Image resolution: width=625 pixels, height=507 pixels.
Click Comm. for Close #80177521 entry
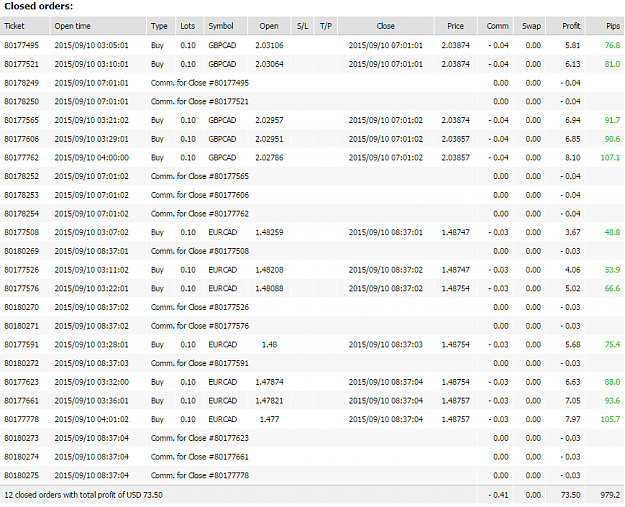tap(200, 101)
